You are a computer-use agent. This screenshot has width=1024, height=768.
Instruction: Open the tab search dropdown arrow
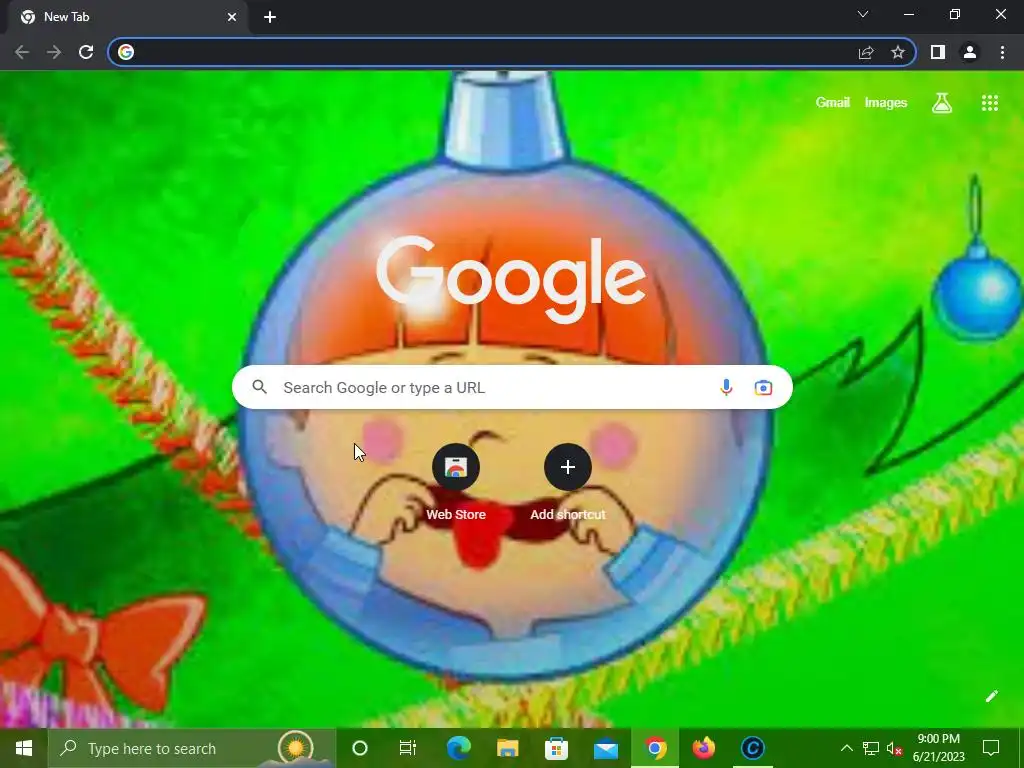coord(863,14)
